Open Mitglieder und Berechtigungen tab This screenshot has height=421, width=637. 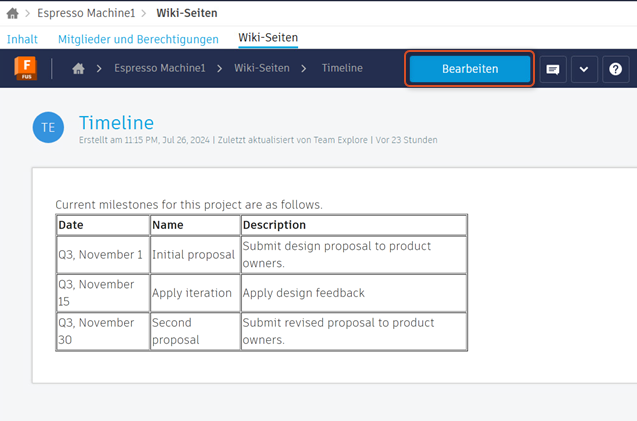point(138,39)
